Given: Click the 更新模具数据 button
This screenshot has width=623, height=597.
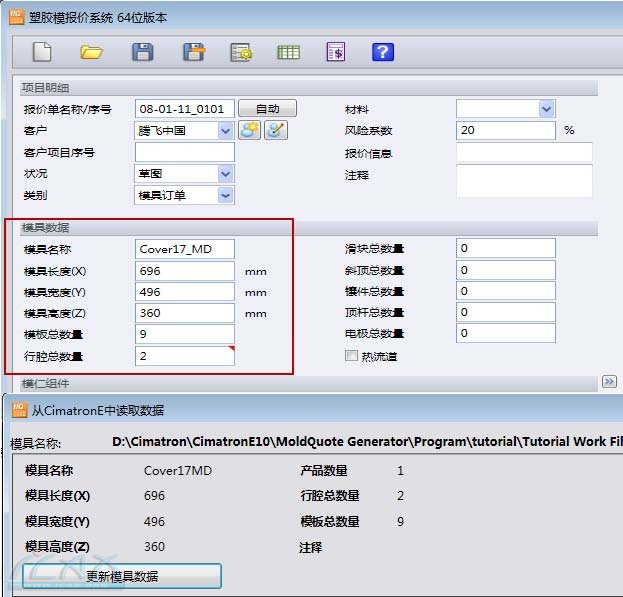Looking at the screenshot, I should click(122, 576).
